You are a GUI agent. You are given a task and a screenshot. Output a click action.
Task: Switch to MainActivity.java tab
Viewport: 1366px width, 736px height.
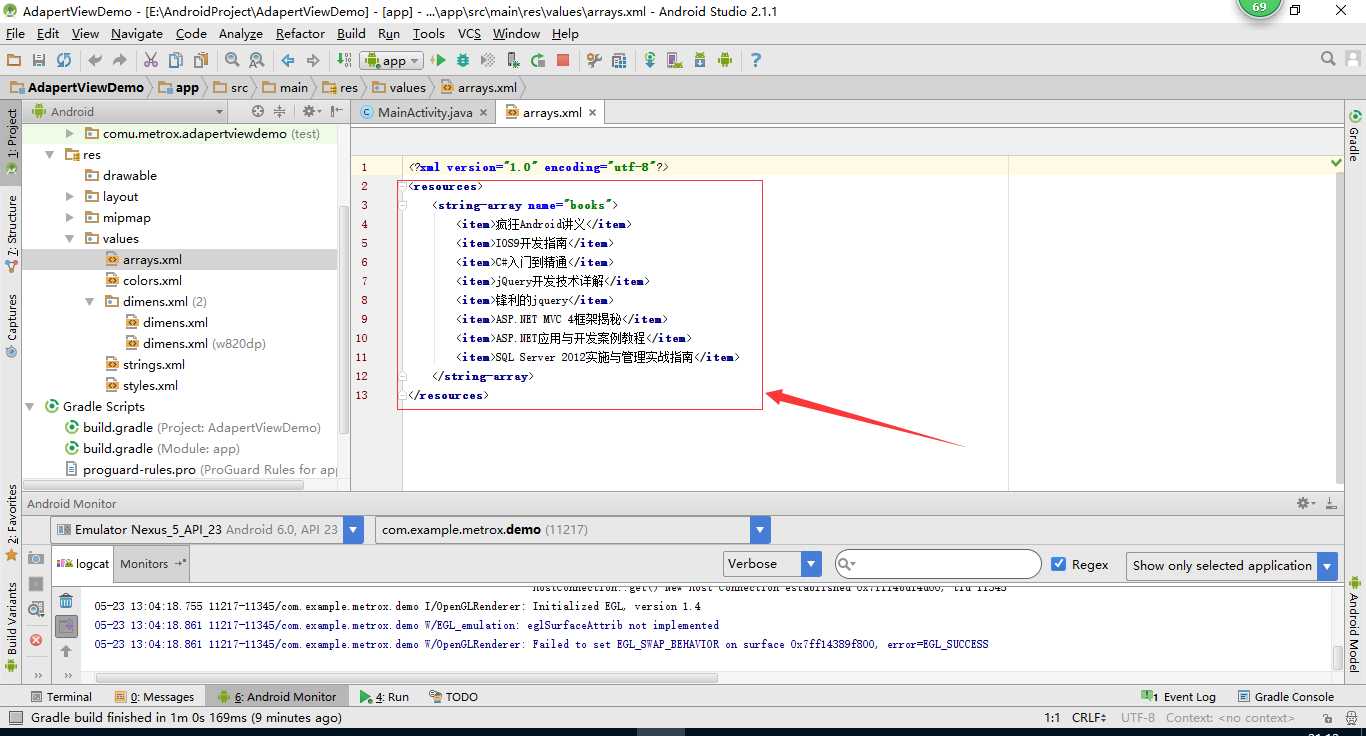pyautogui.click(x=424, y=113)
